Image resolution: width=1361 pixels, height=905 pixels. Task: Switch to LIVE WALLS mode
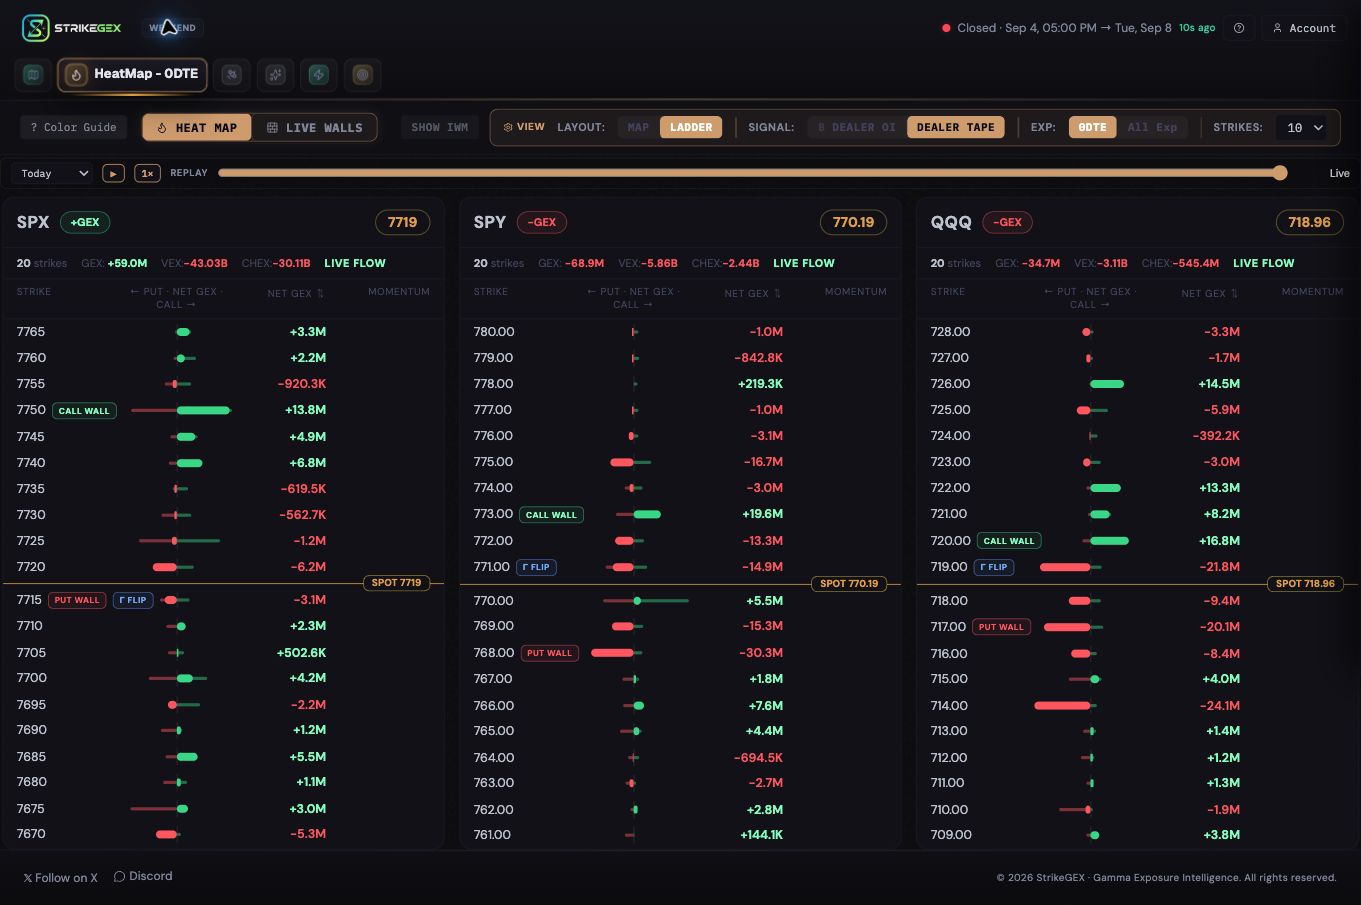[x=314, y=128]
